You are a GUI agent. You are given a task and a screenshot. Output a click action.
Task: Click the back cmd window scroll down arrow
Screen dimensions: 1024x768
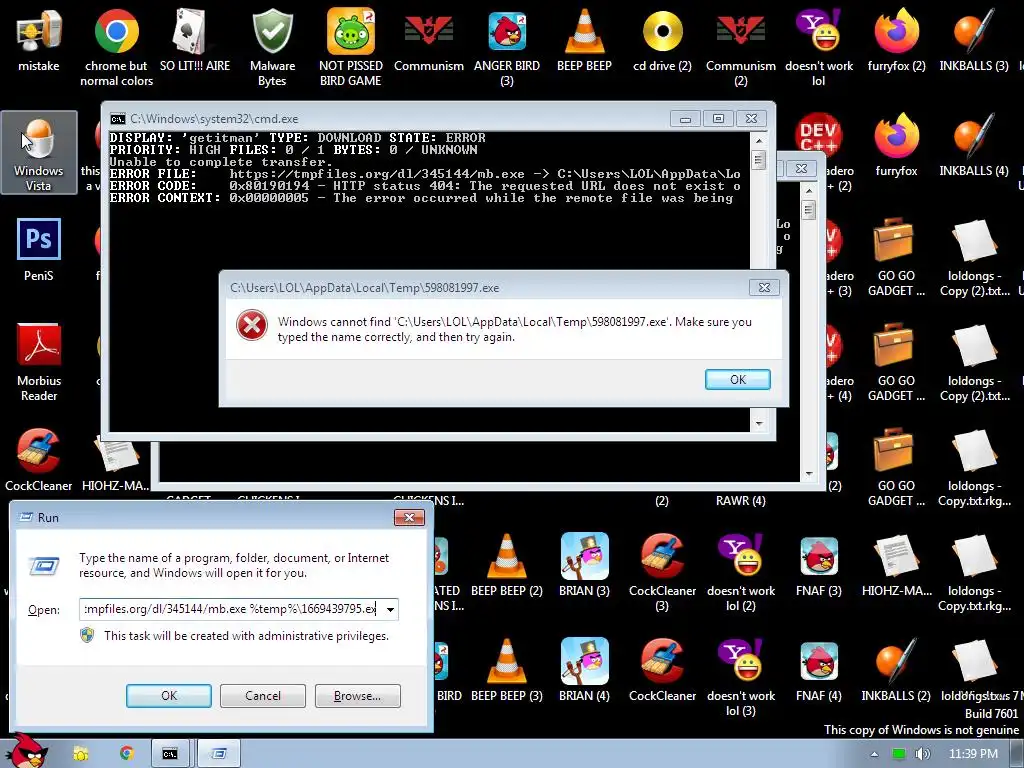[808, 473]
